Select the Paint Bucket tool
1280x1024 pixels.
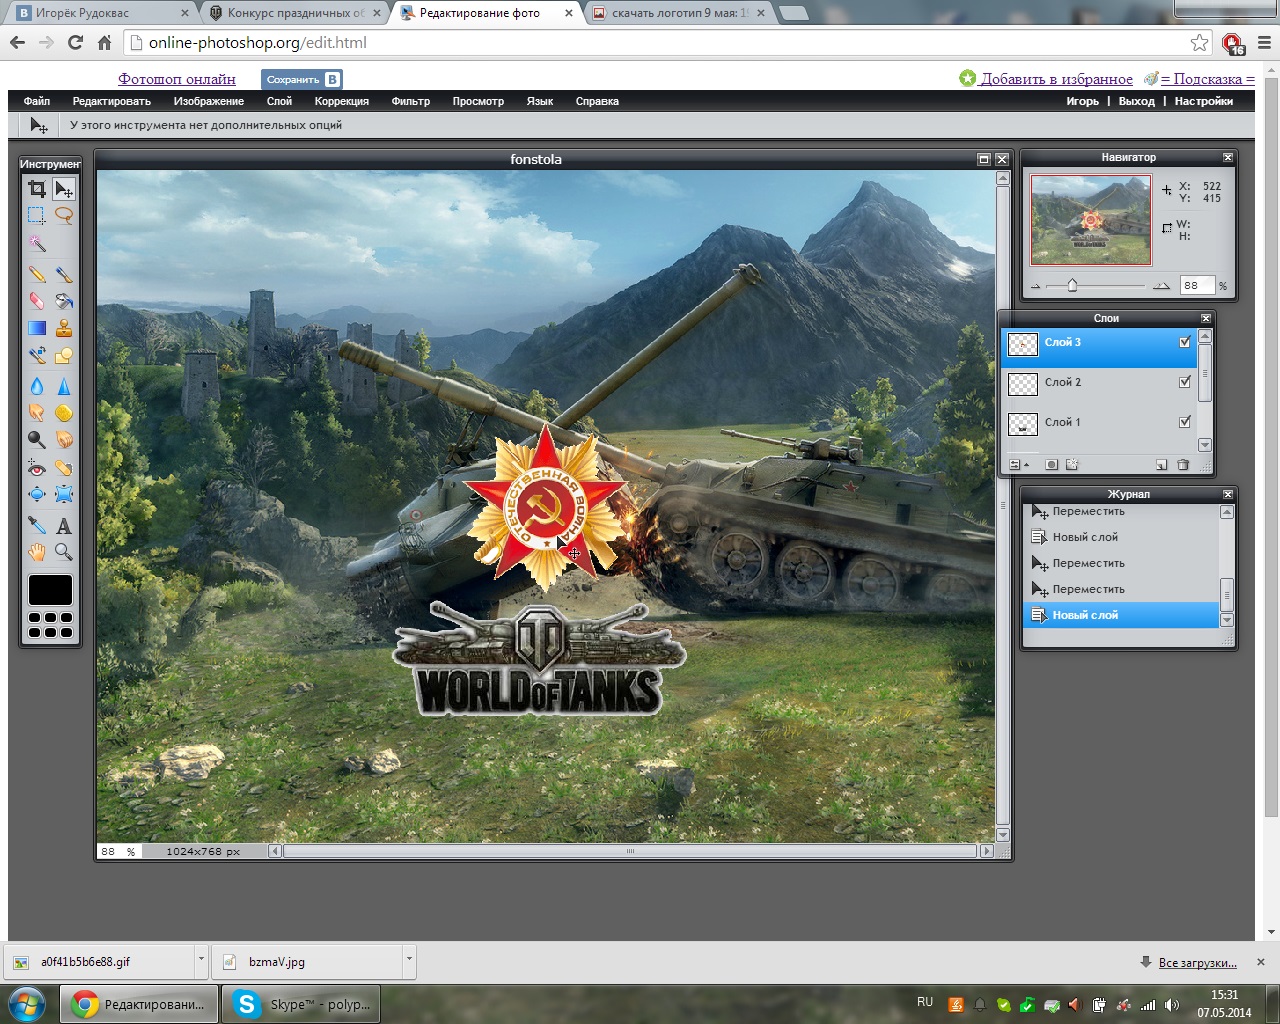(64, 301)
